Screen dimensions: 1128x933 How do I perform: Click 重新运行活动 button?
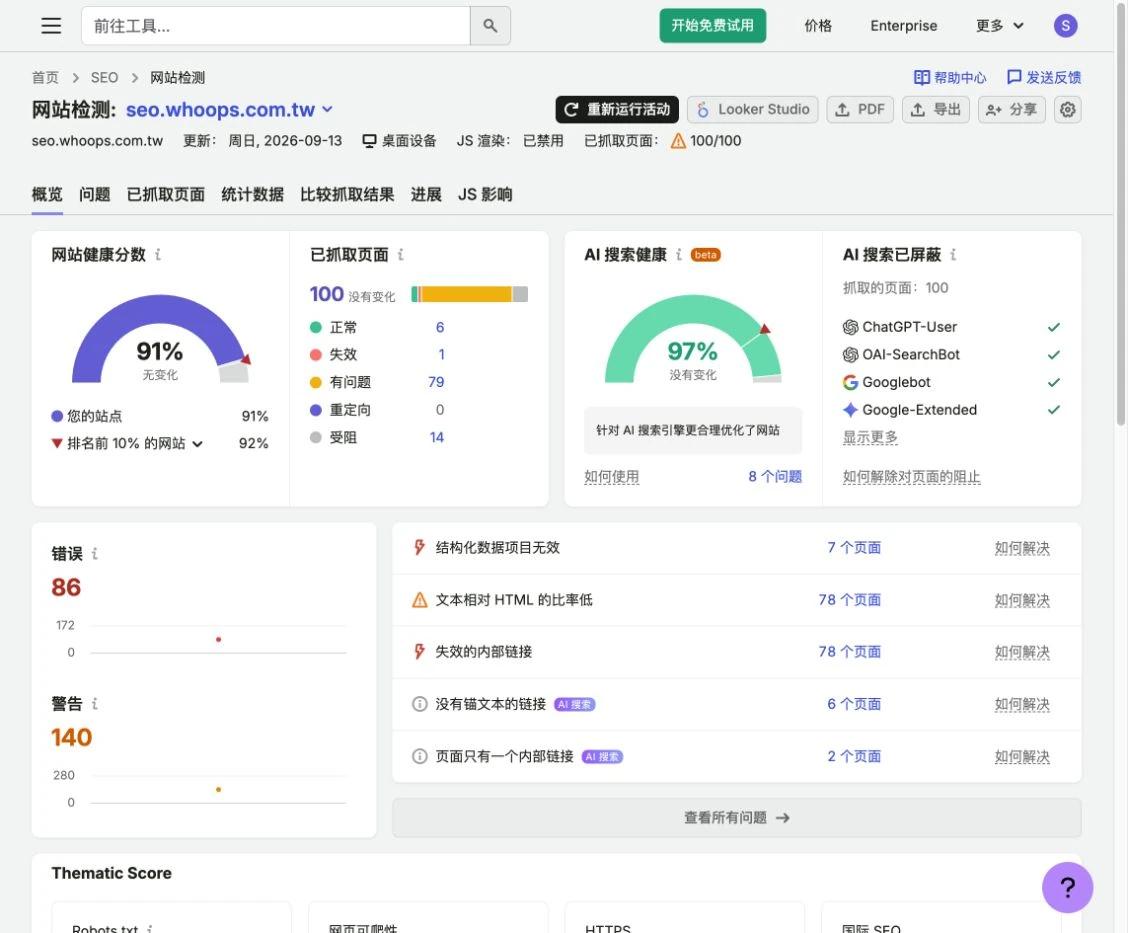coord(617,109)
